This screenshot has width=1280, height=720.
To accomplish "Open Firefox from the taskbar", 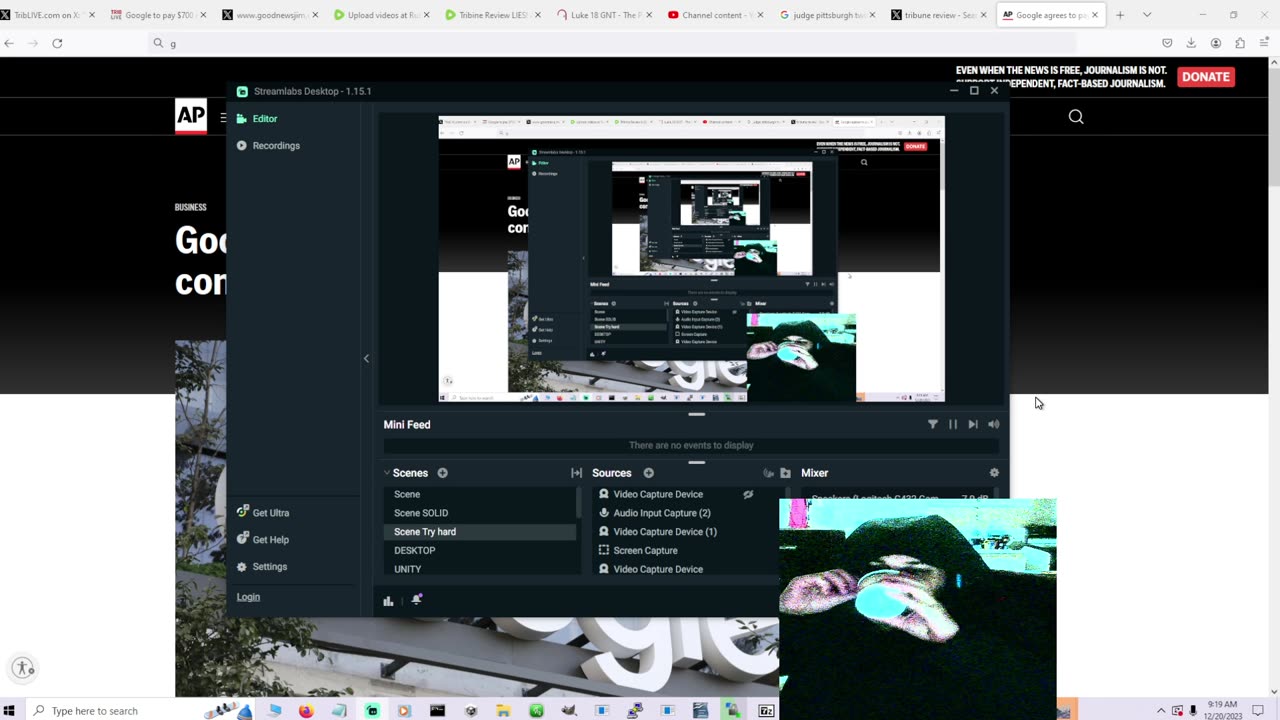I will [x=306, y=711].
